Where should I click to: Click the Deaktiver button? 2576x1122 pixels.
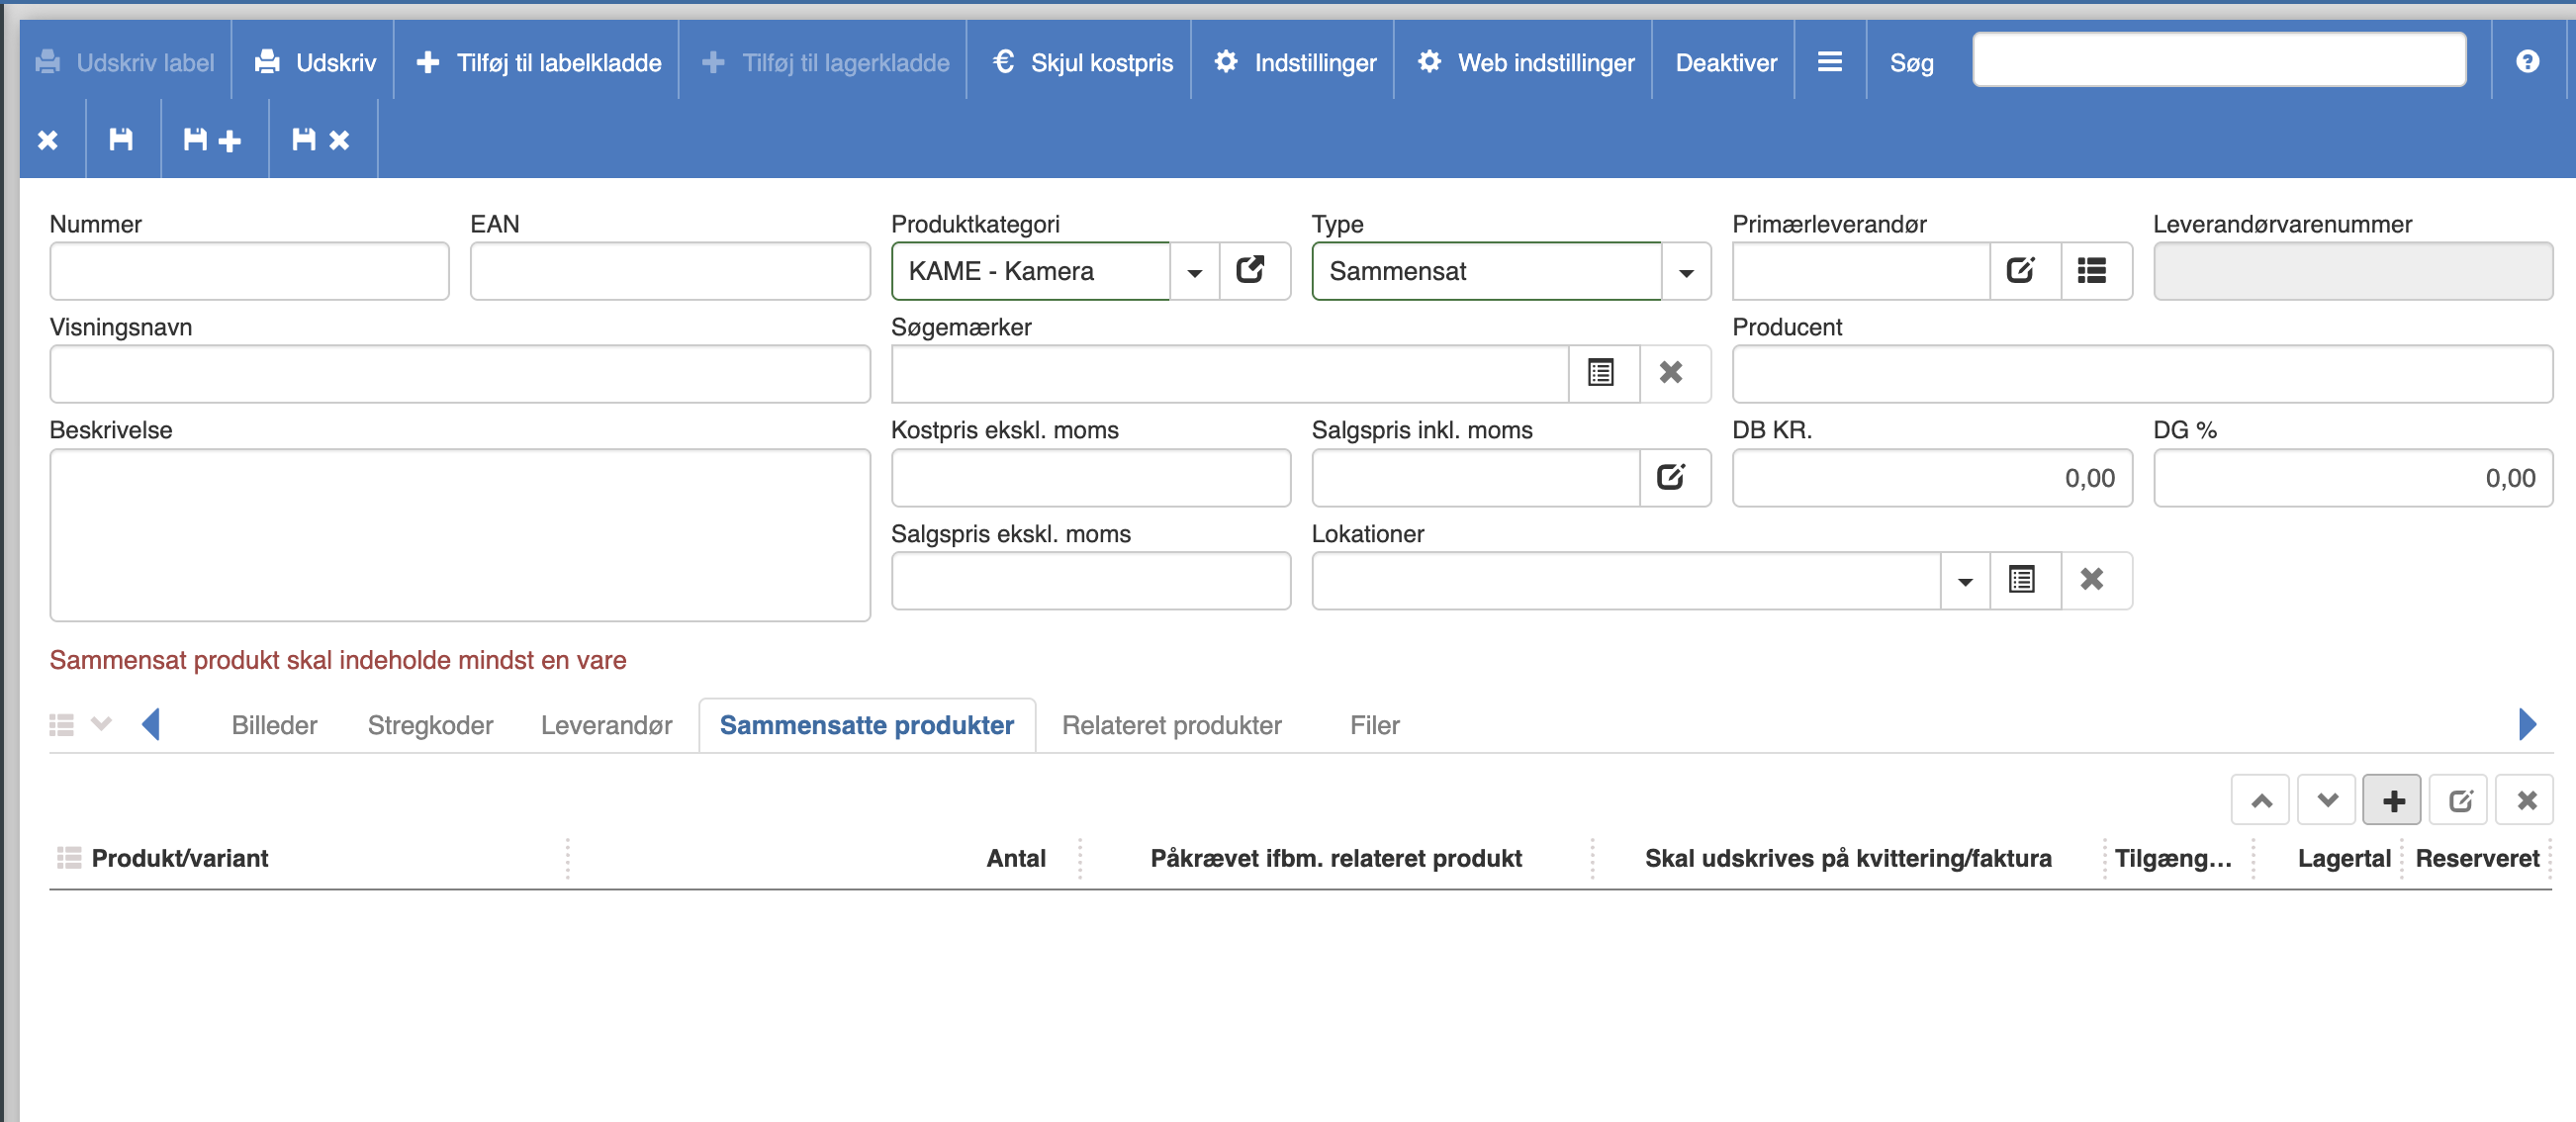tap(1726, 62)
